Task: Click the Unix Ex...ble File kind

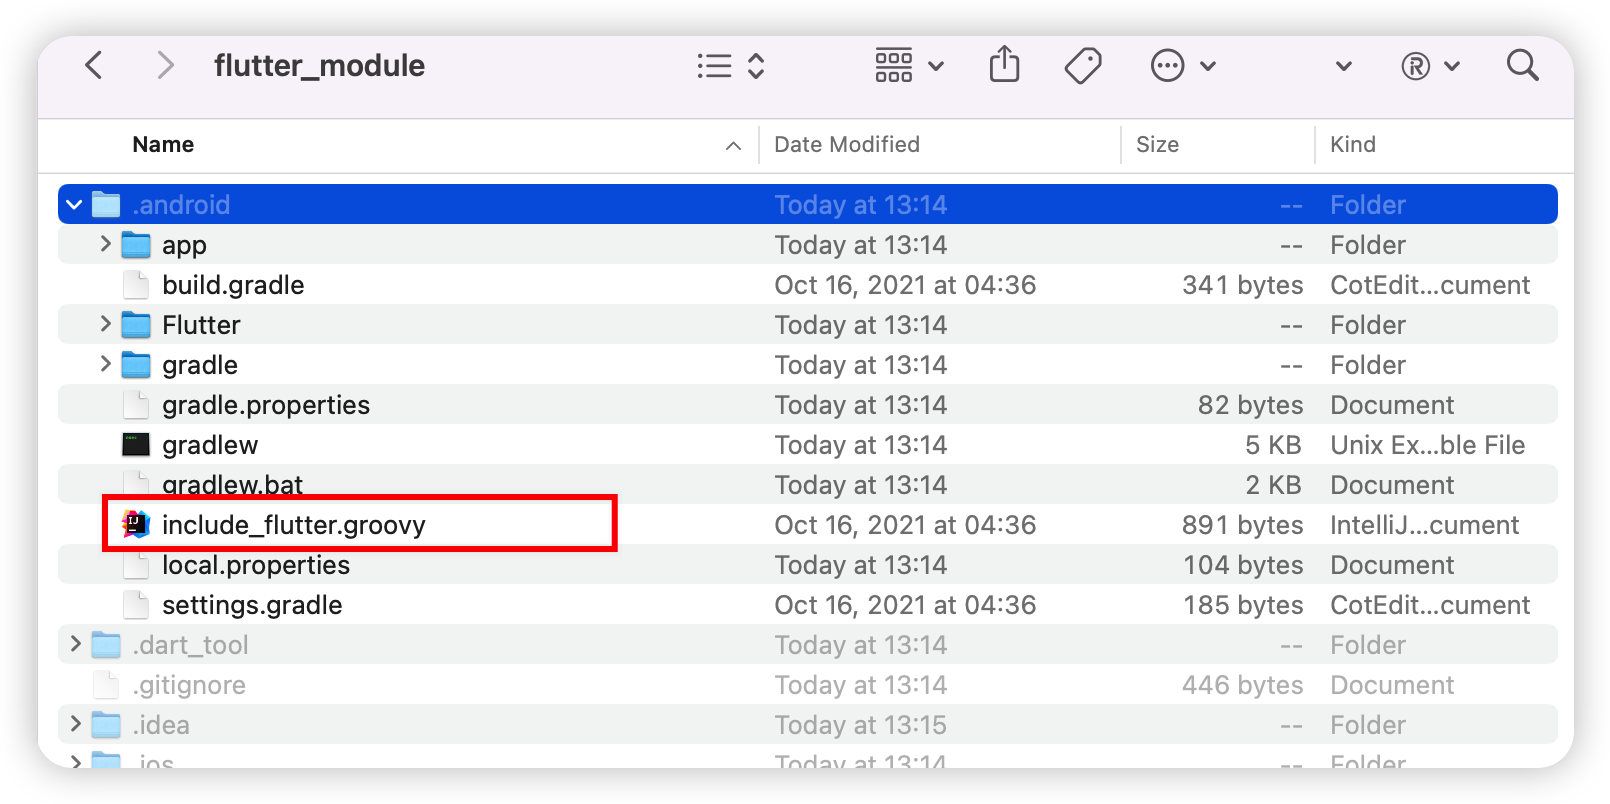Action: pos(1427,445)
